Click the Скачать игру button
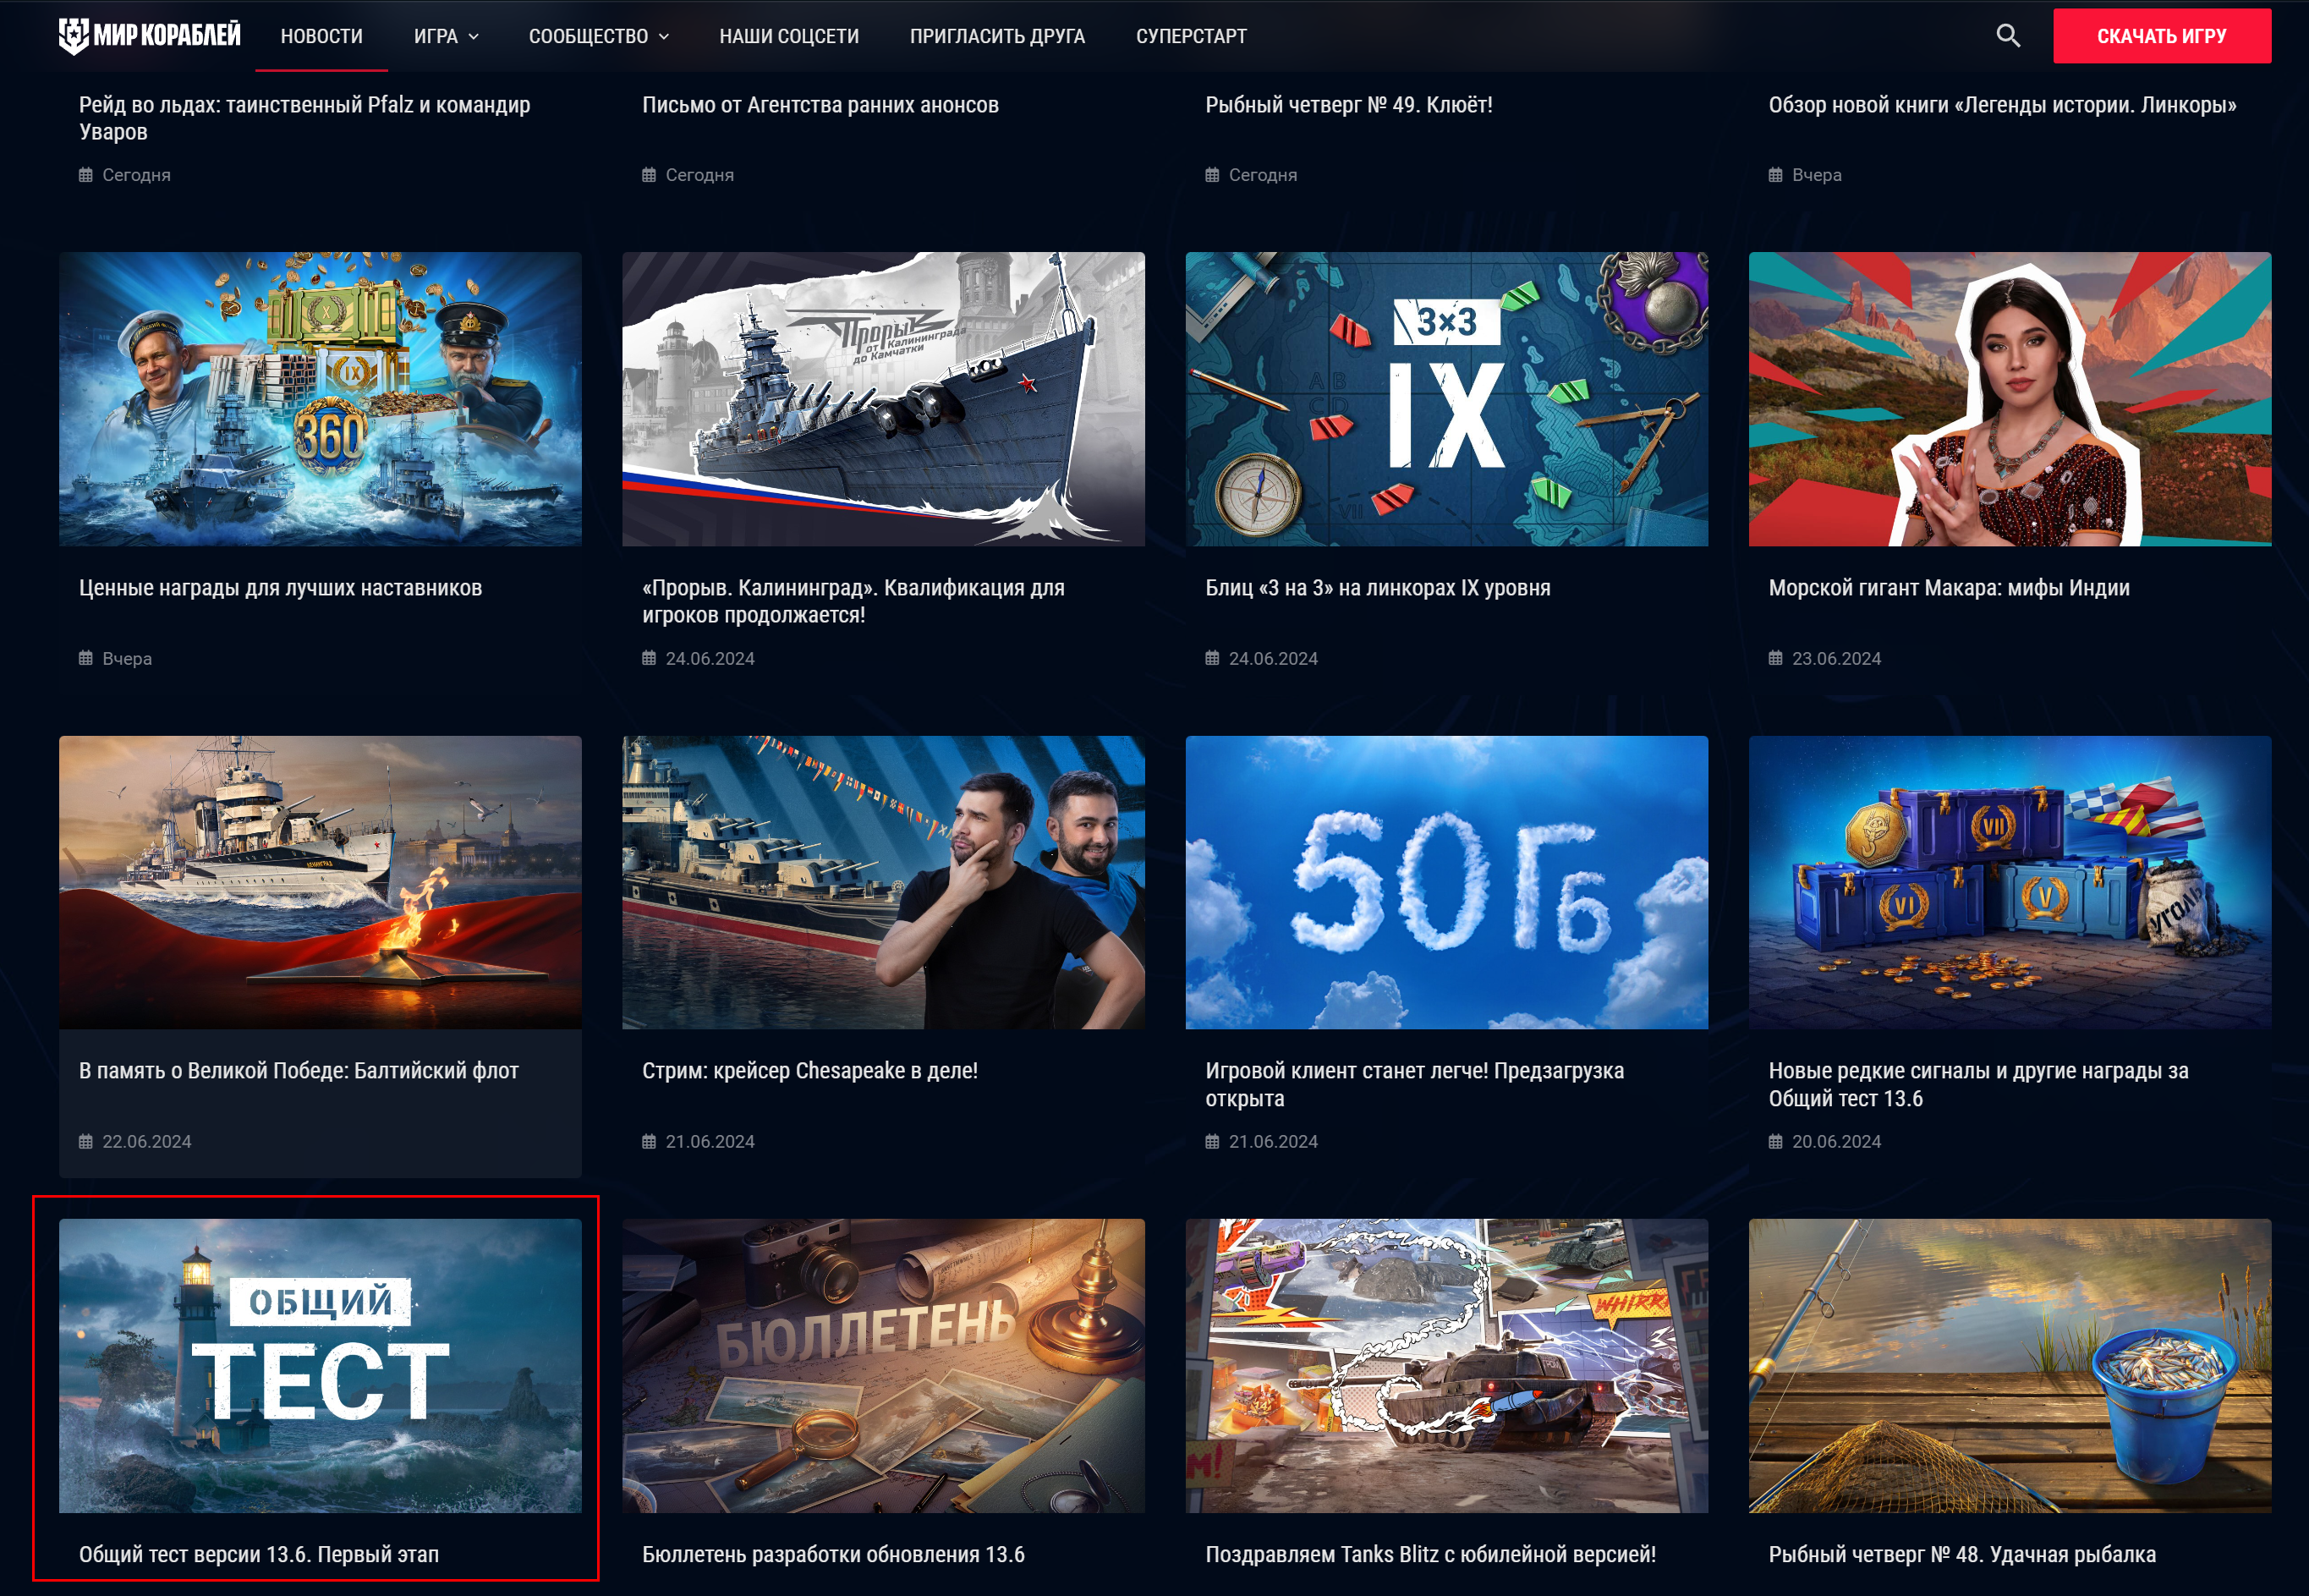Viewport: 2309px width, 1596px height. point(2162,36)
